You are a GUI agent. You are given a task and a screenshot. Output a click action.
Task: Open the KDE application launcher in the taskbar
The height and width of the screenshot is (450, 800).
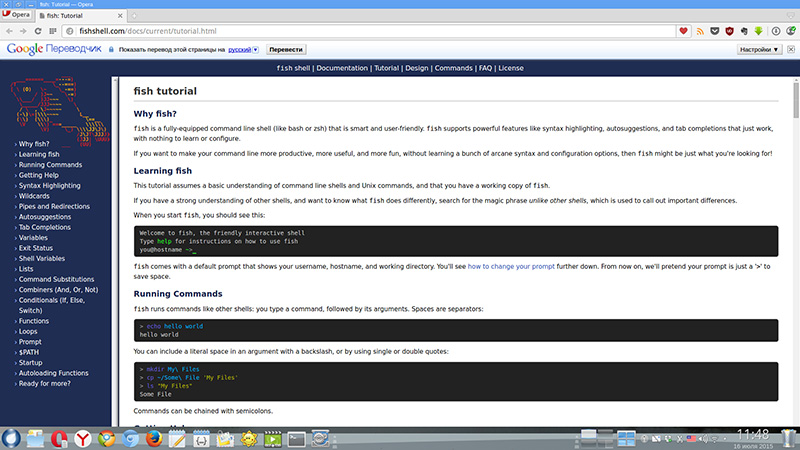coord(11,439)
